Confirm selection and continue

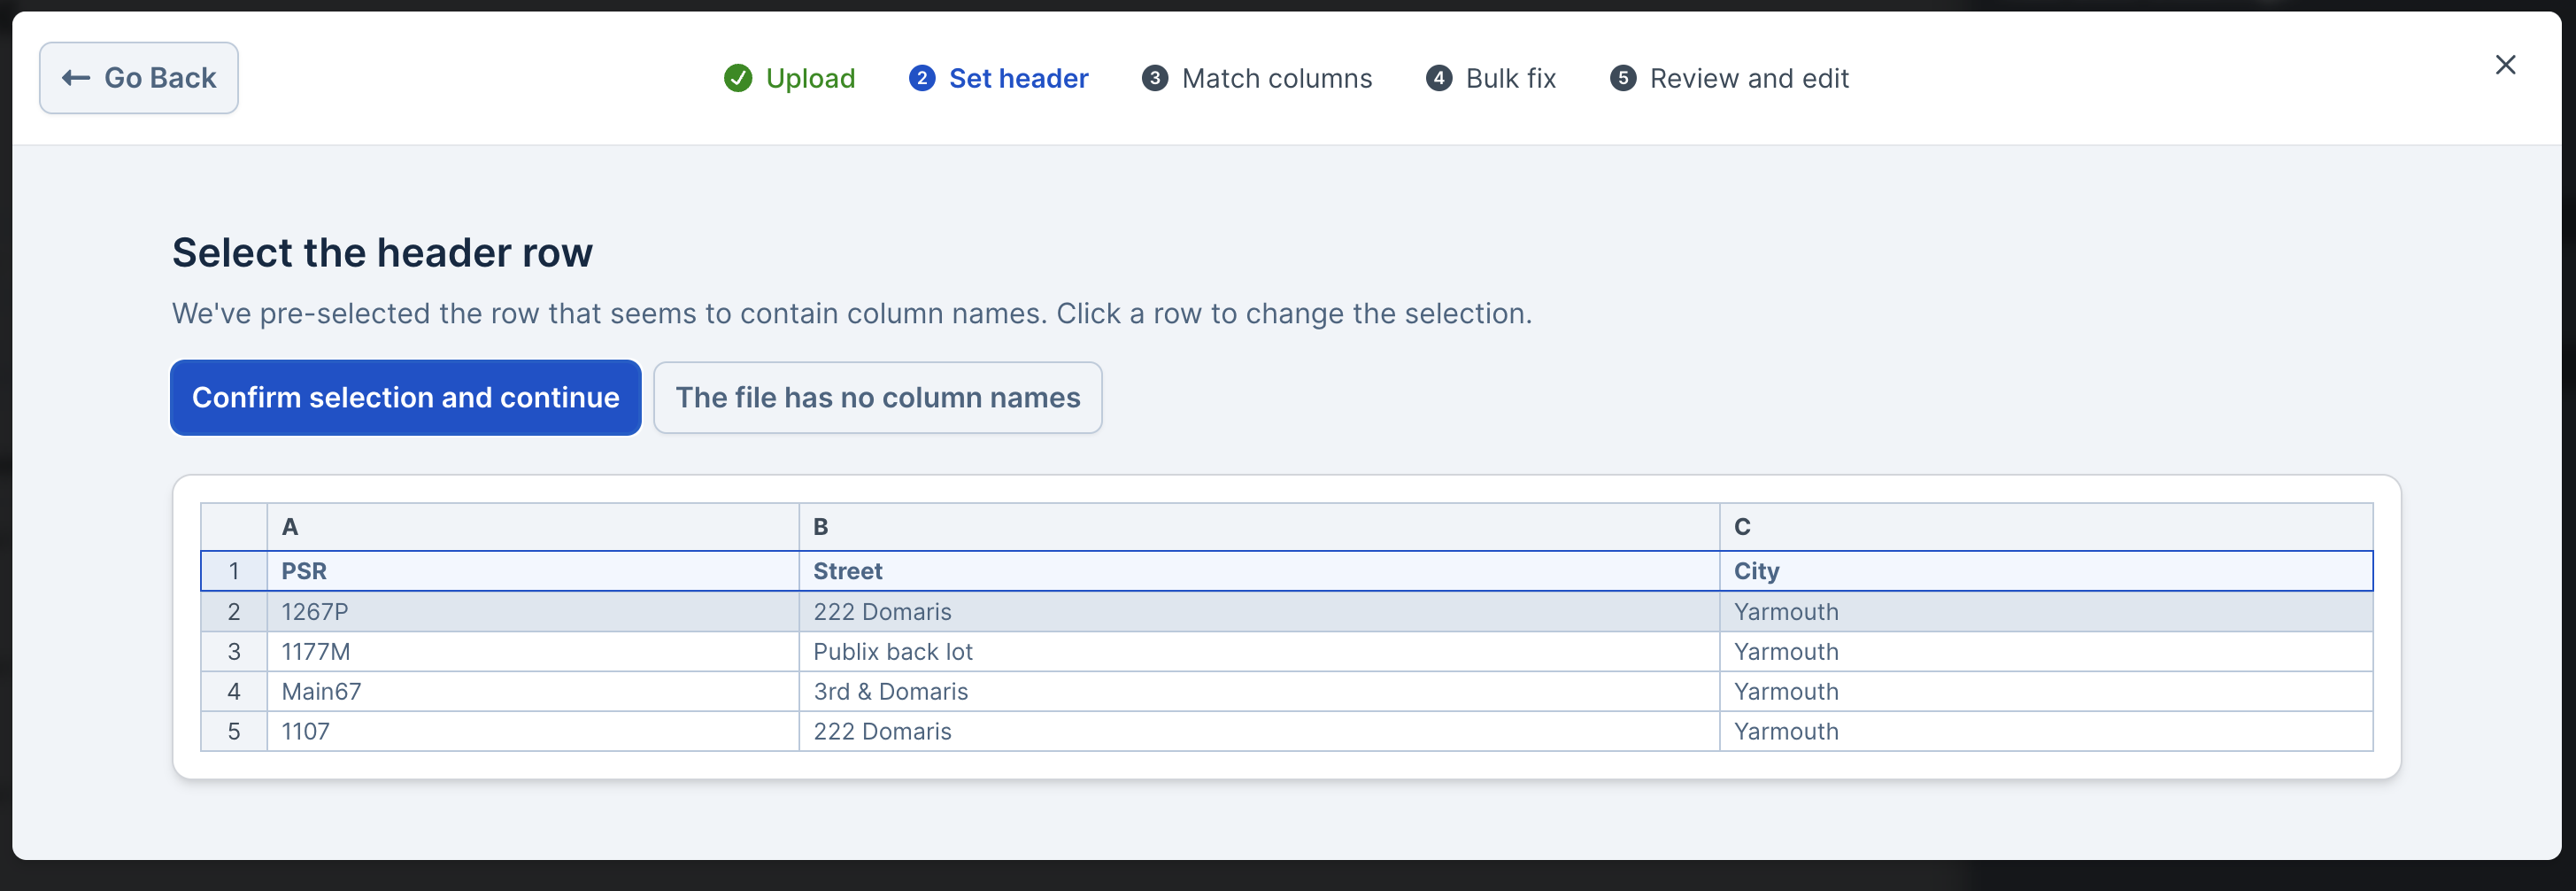pyautogui.click(x=406, y=398)
